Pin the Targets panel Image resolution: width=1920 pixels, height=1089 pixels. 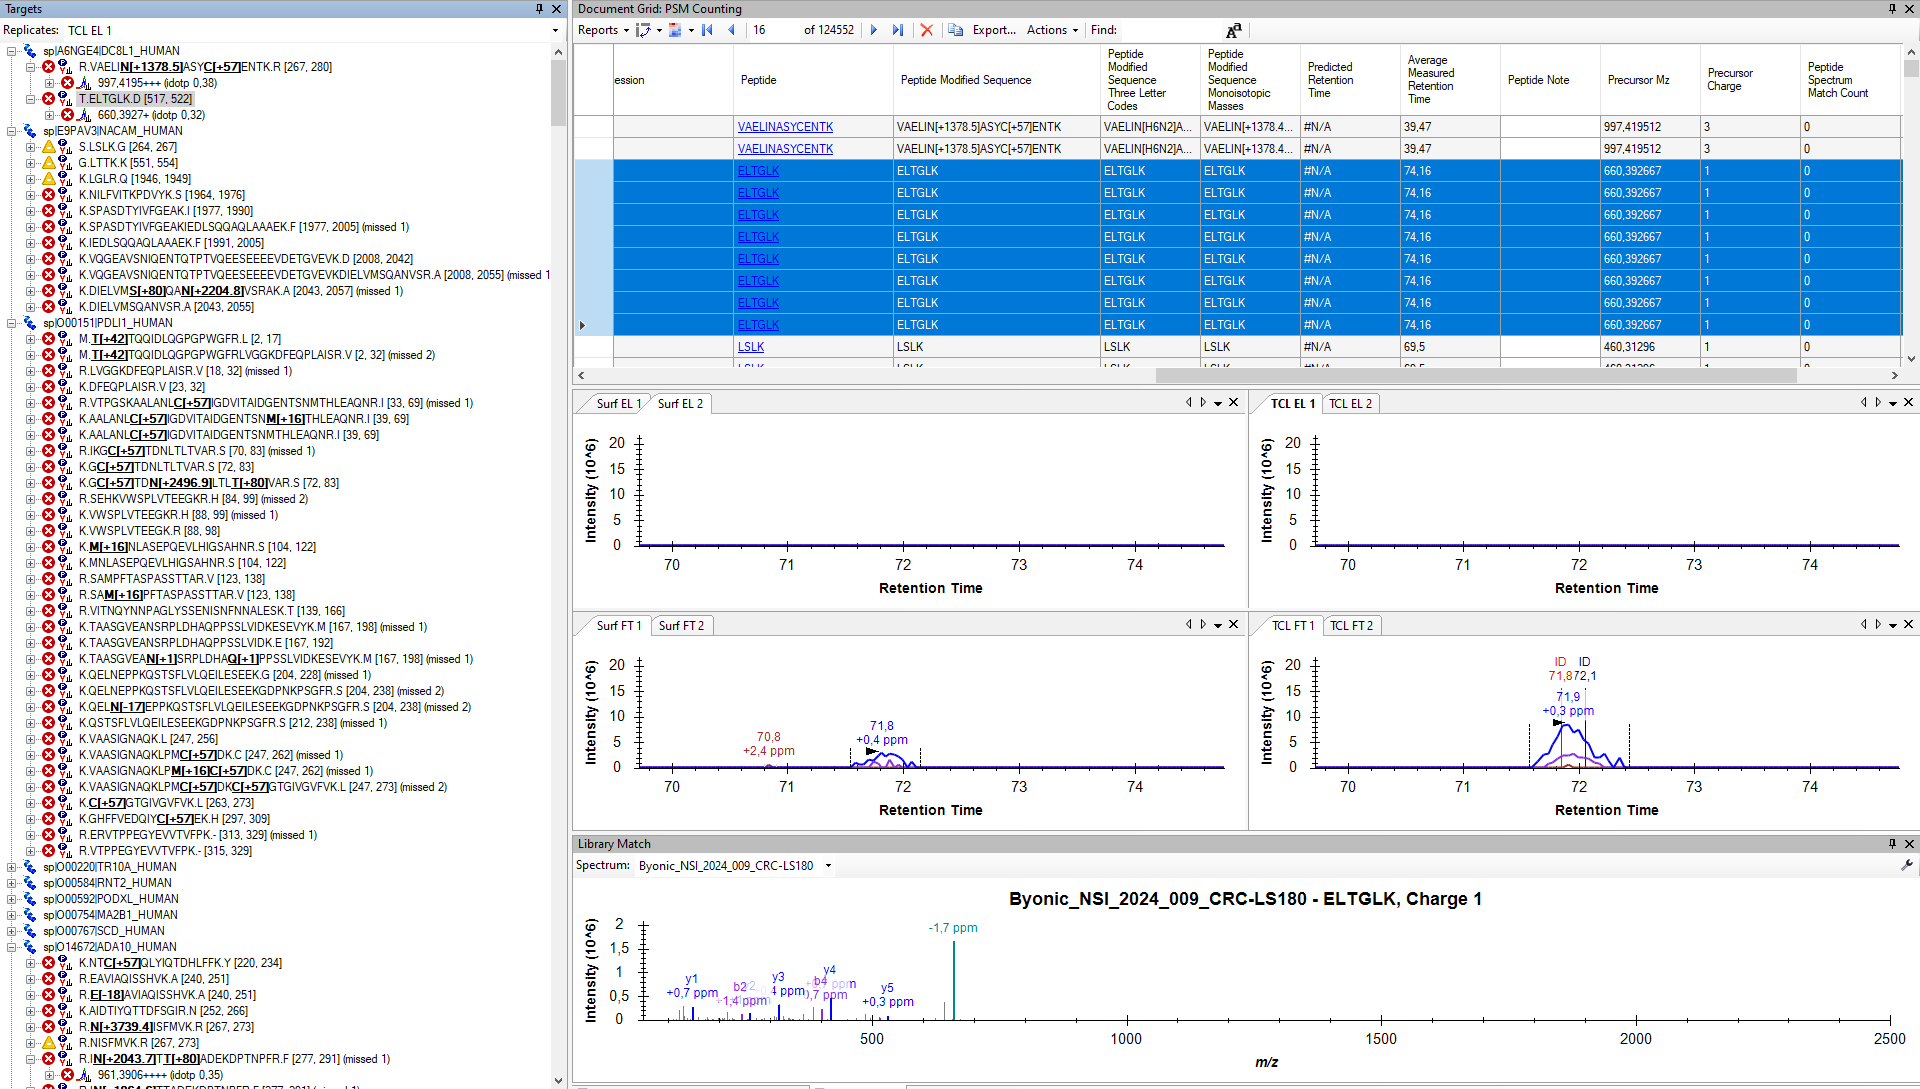[x=539, y=8]
